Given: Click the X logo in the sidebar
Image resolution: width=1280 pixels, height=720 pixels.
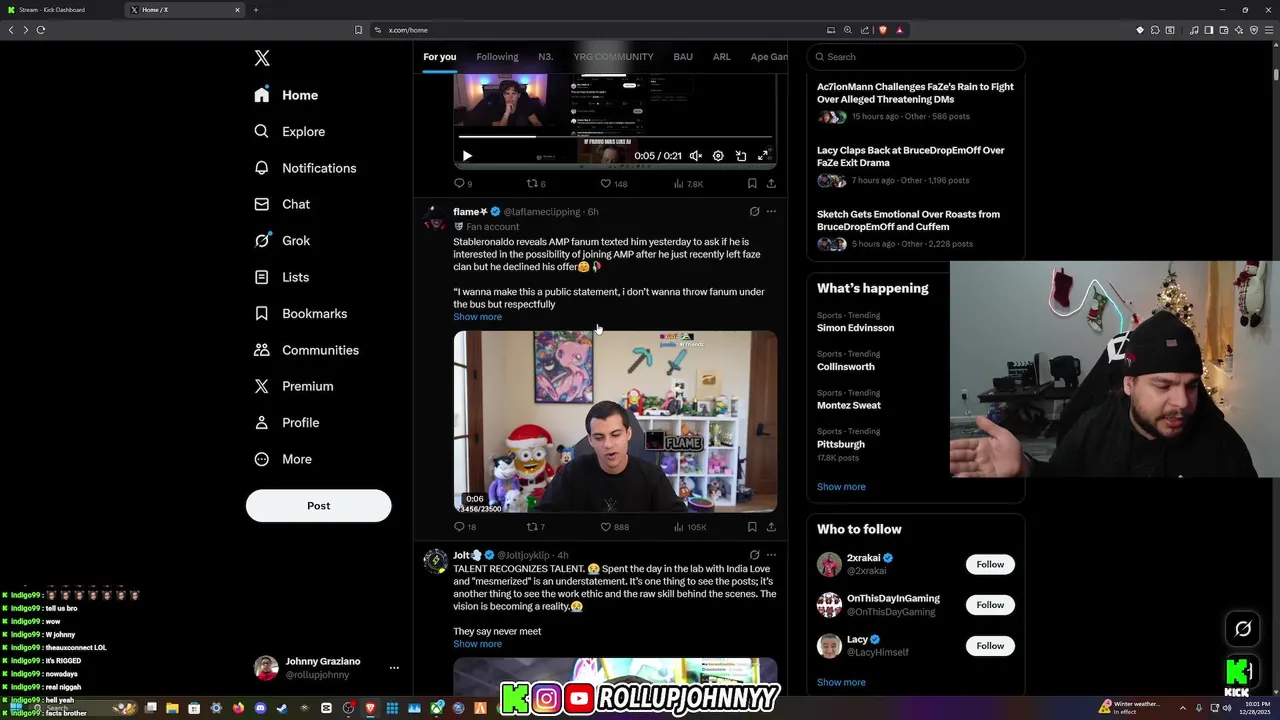Looking at the screenshot, I should [x=262, y=58].
